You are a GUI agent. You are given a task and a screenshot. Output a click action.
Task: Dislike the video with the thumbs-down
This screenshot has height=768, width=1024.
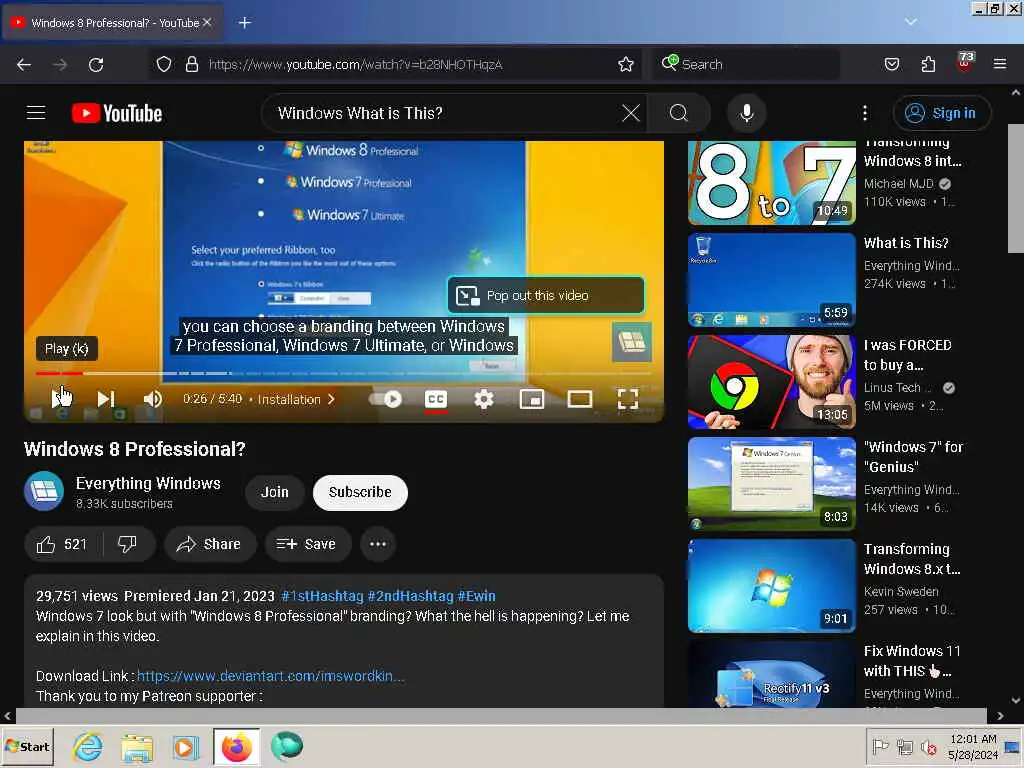[x=127, y=544]
